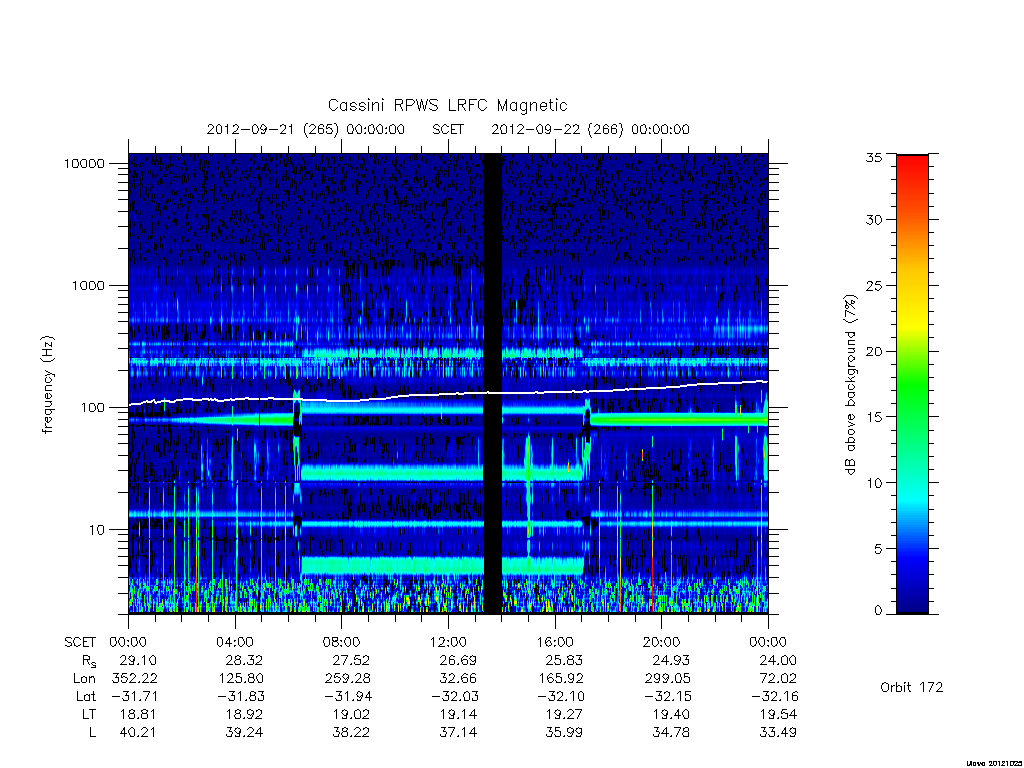Click the black data gap in the spectrogram
The image size is (1024, 768).
click(x=492, y=383)
